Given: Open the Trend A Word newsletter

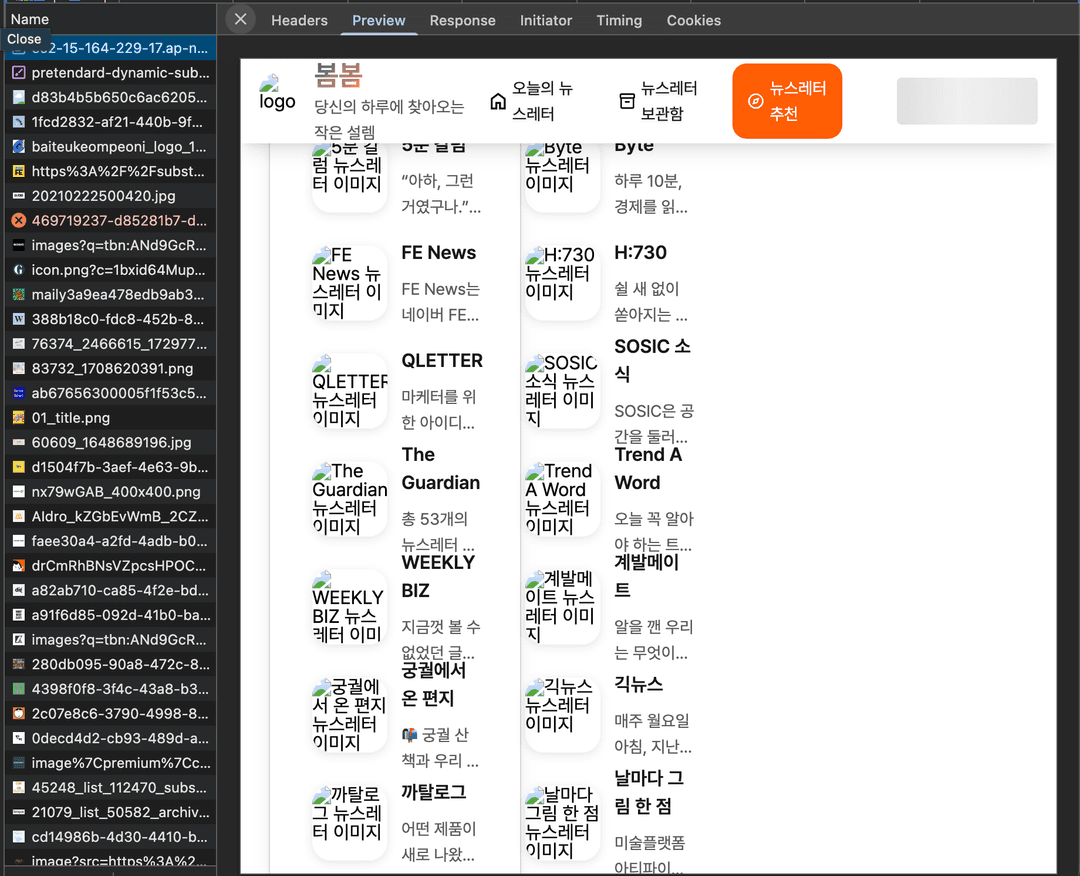Looking at the screenshot, I should [612, 499].
